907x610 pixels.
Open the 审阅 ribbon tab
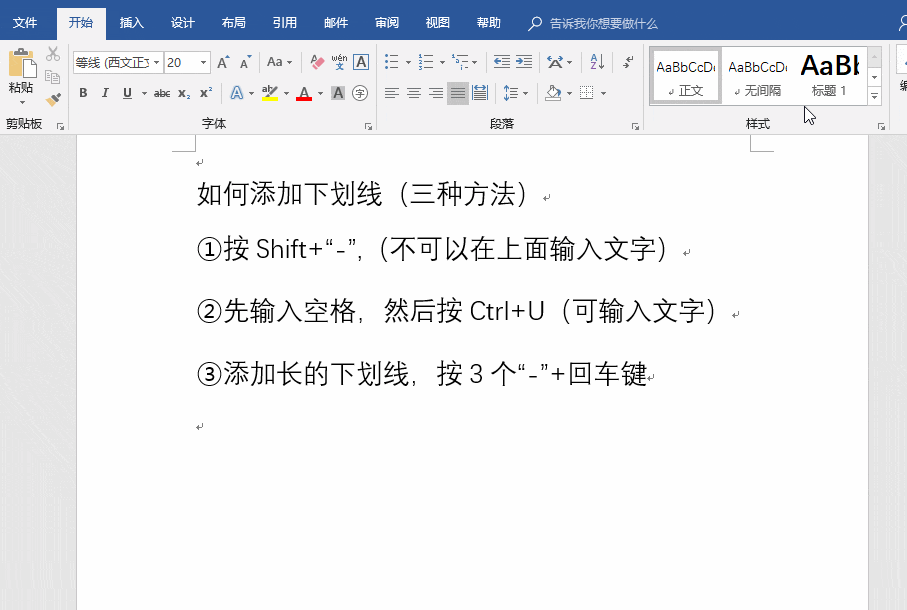point(386,23)
